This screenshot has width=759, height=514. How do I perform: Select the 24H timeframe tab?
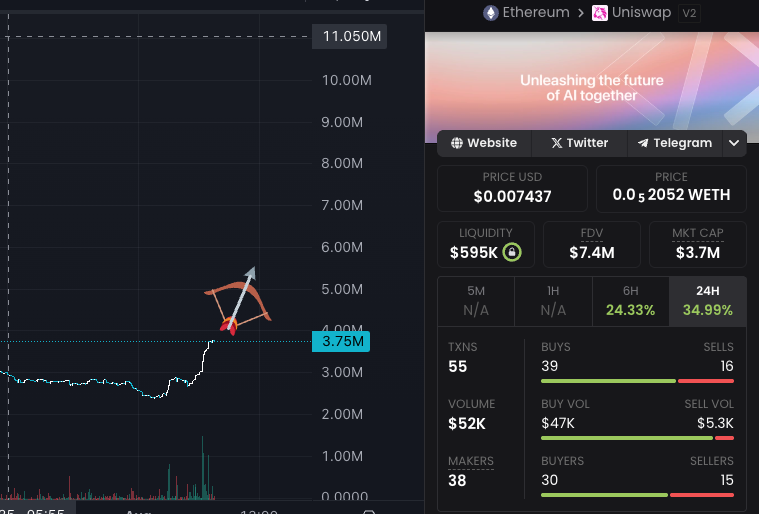[x=708, y=301]
